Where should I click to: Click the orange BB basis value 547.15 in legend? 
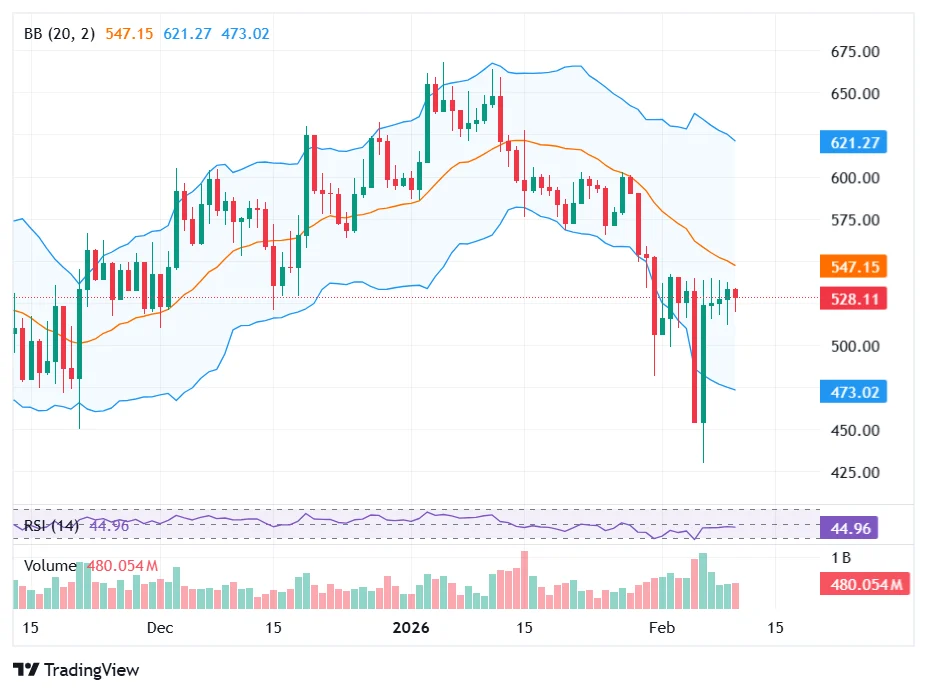tap(129, 34)
